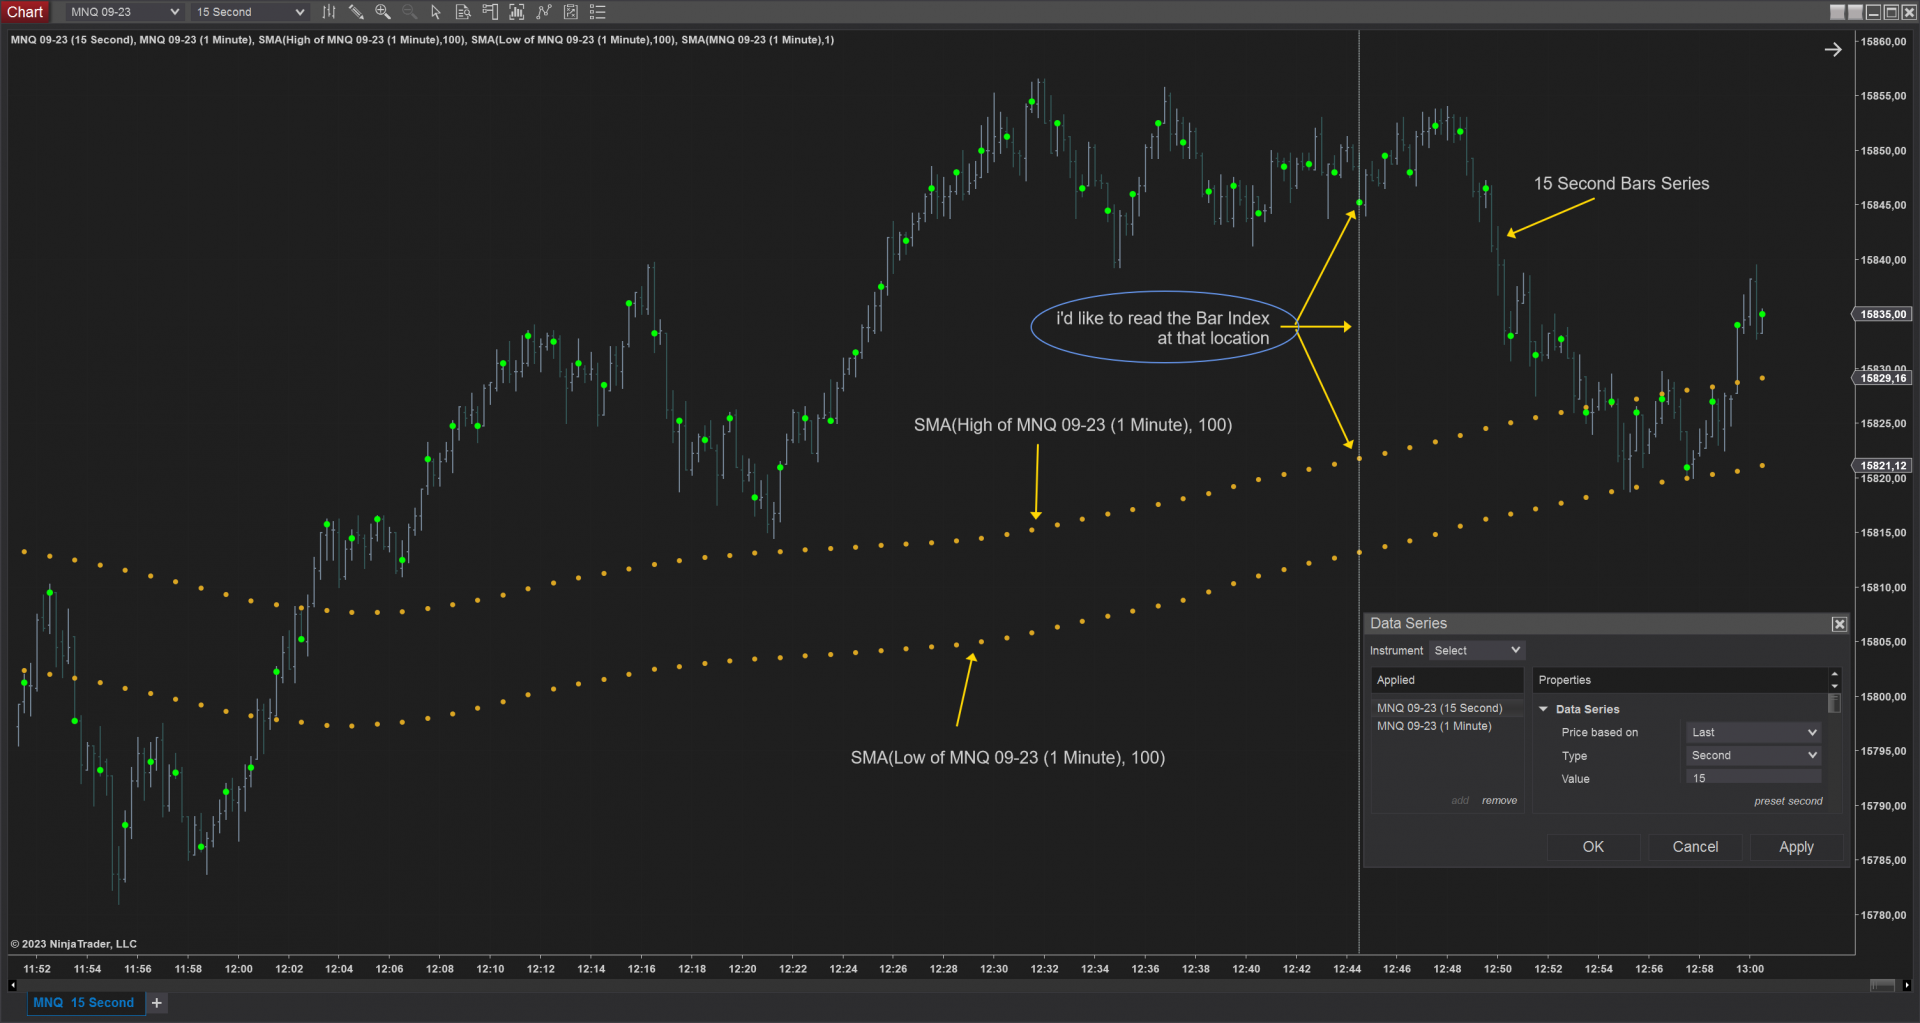The height and width of the screenshot is (1023, 1920).
Task: Click the add link under Applied
Action: point(1460,801)
